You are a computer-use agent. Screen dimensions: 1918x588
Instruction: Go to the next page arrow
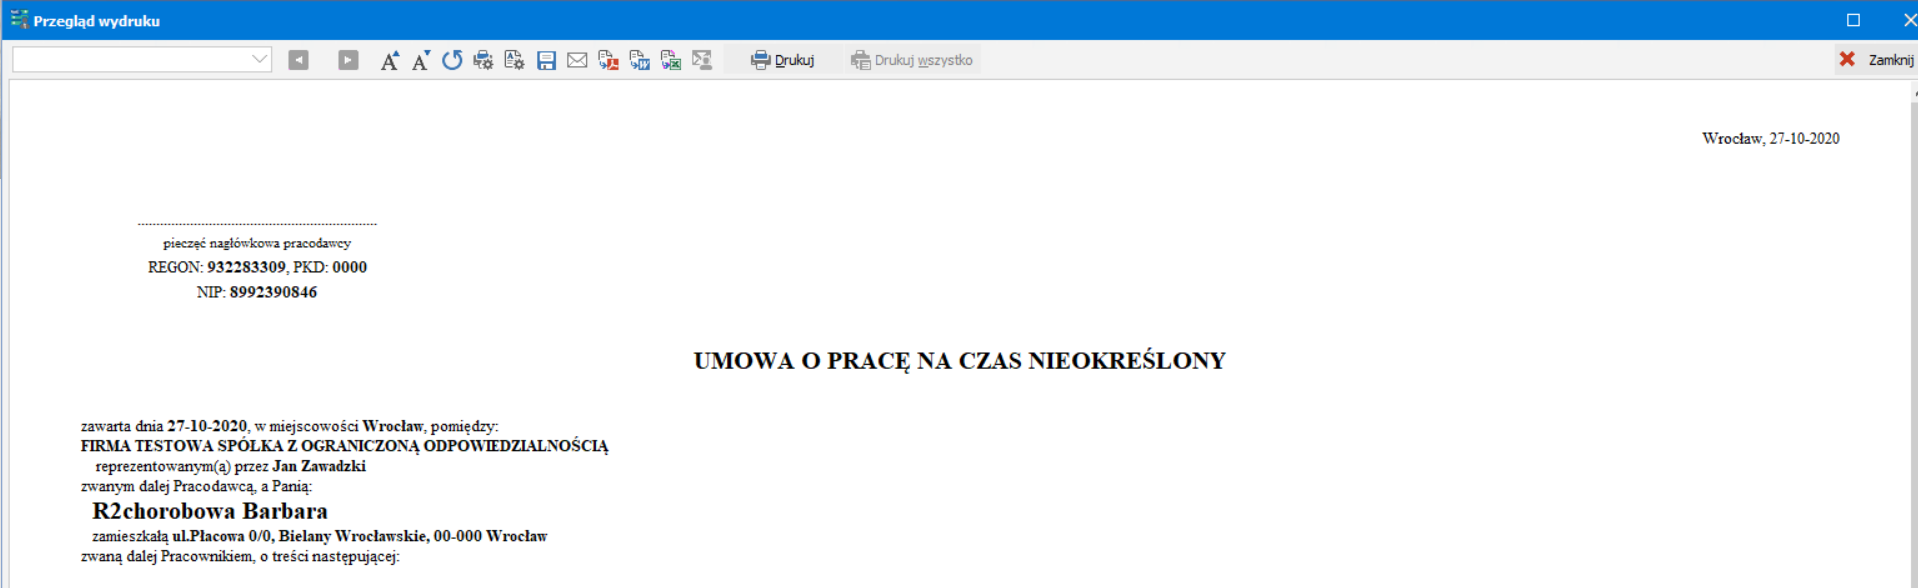click(348, 60)
